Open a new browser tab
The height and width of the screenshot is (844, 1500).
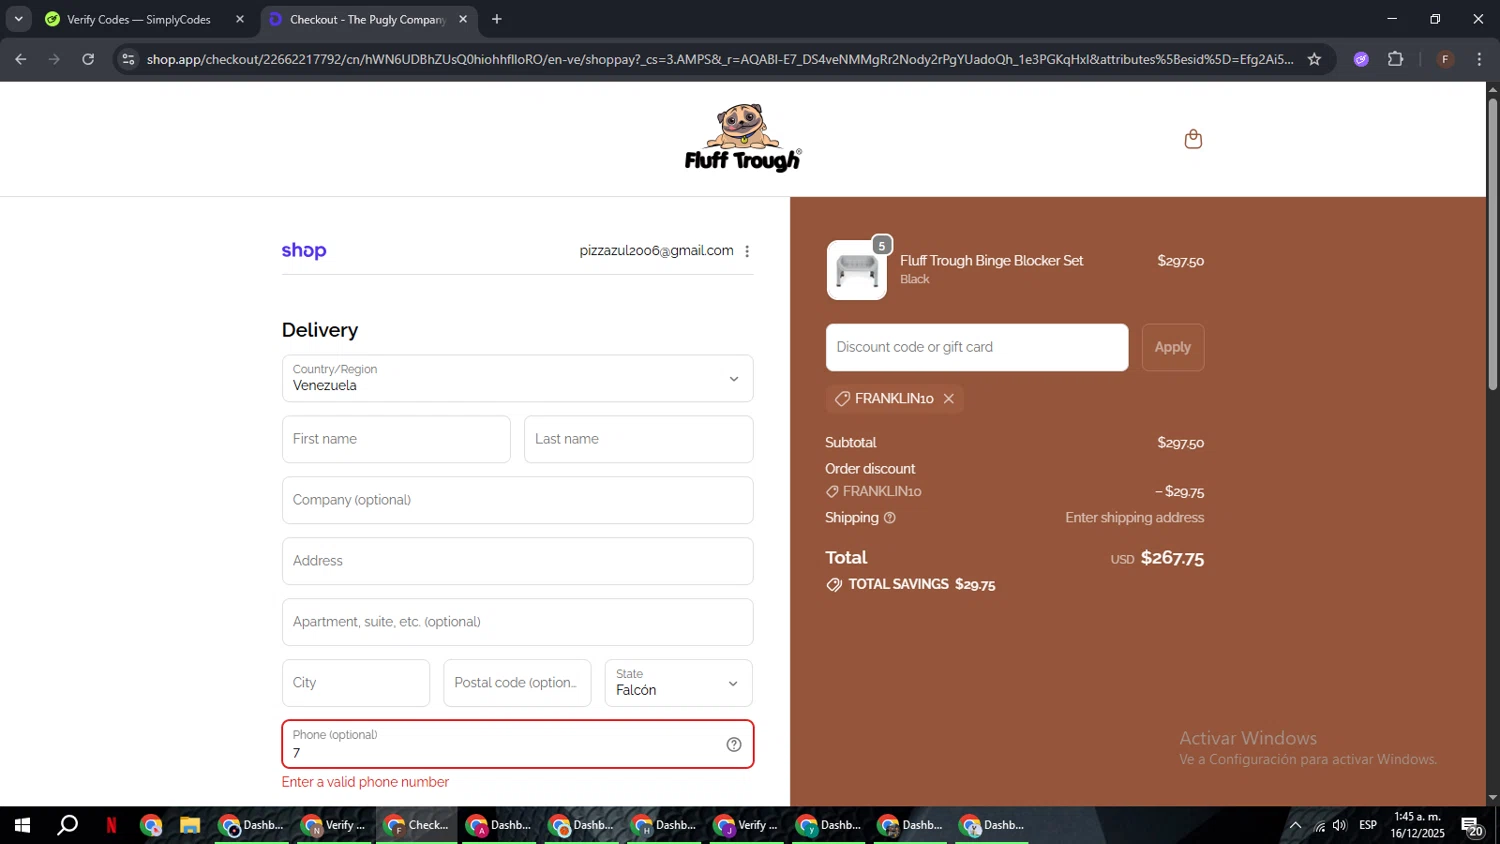pyautogui.click(x=497, y=19)
